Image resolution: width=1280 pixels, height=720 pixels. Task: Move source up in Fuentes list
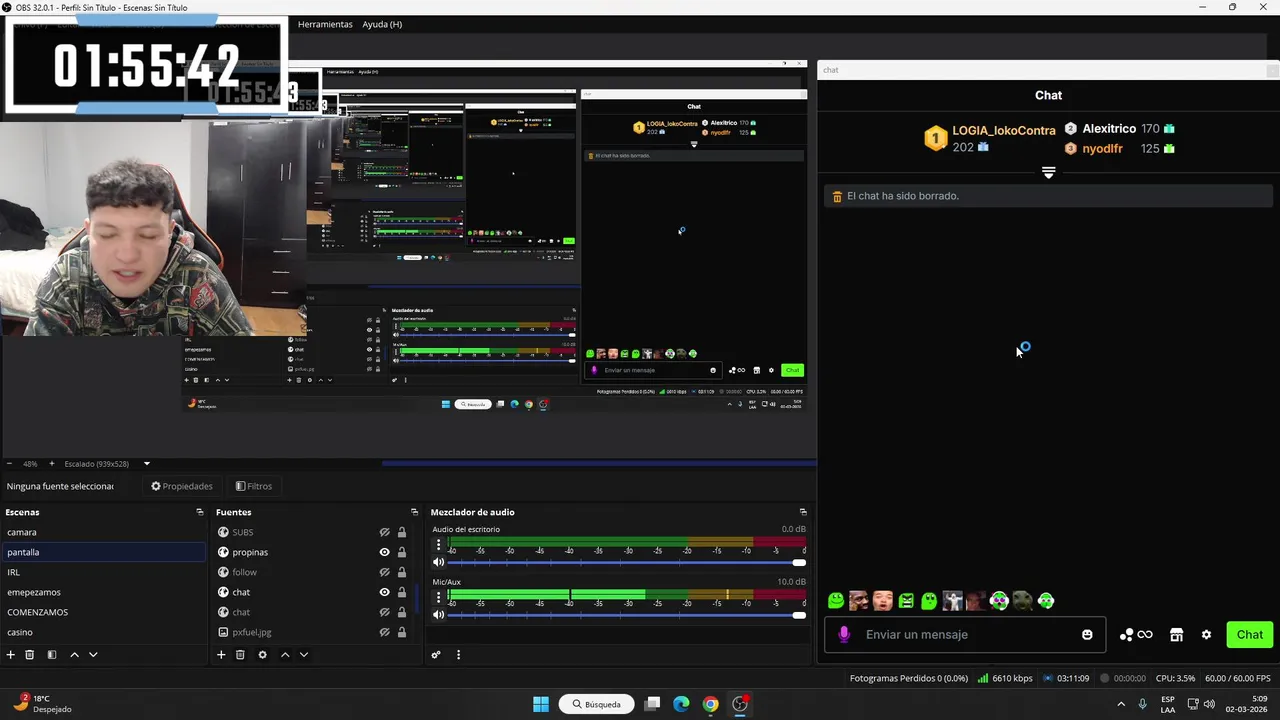click(285, 655)
